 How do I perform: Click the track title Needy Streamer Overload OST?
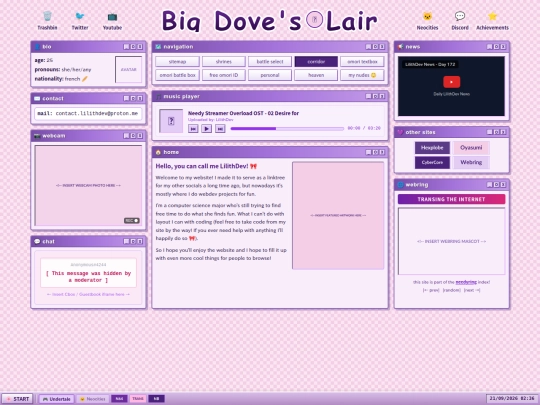point(243,113)
